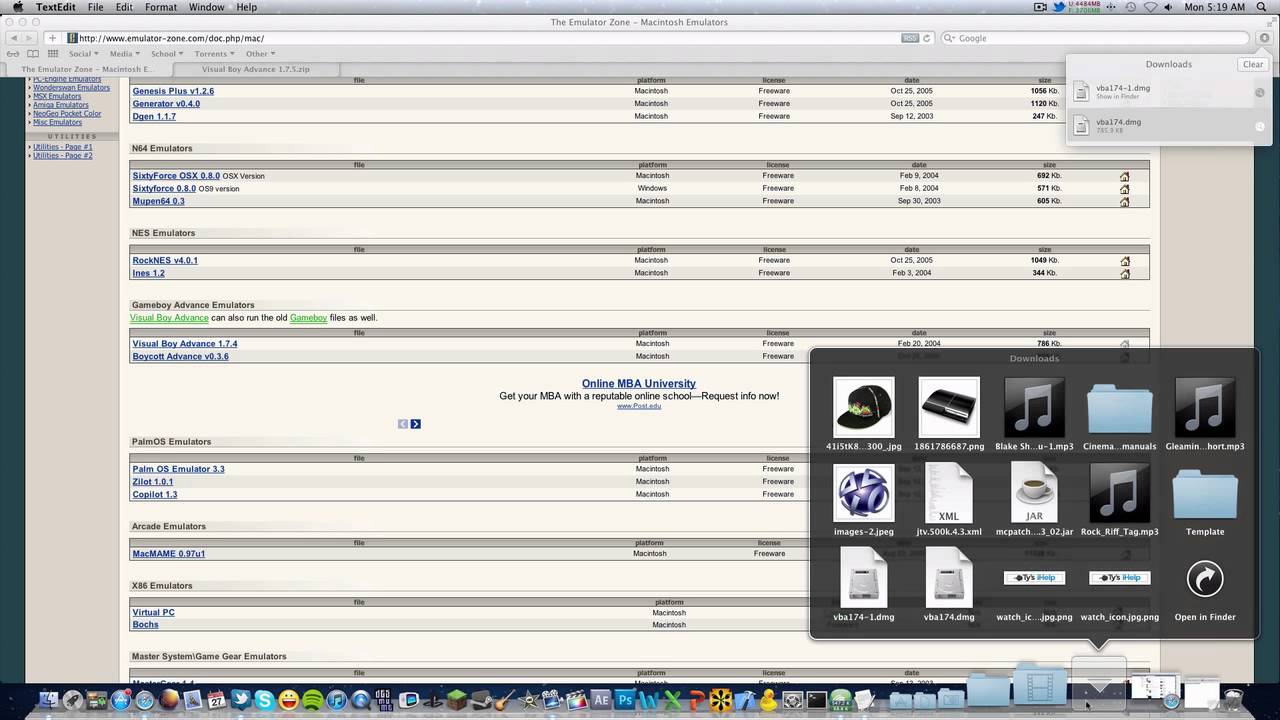Screen dimensions: 1280x720
Task: Expand the Media bookmarks dropdown
Action: 124,54
